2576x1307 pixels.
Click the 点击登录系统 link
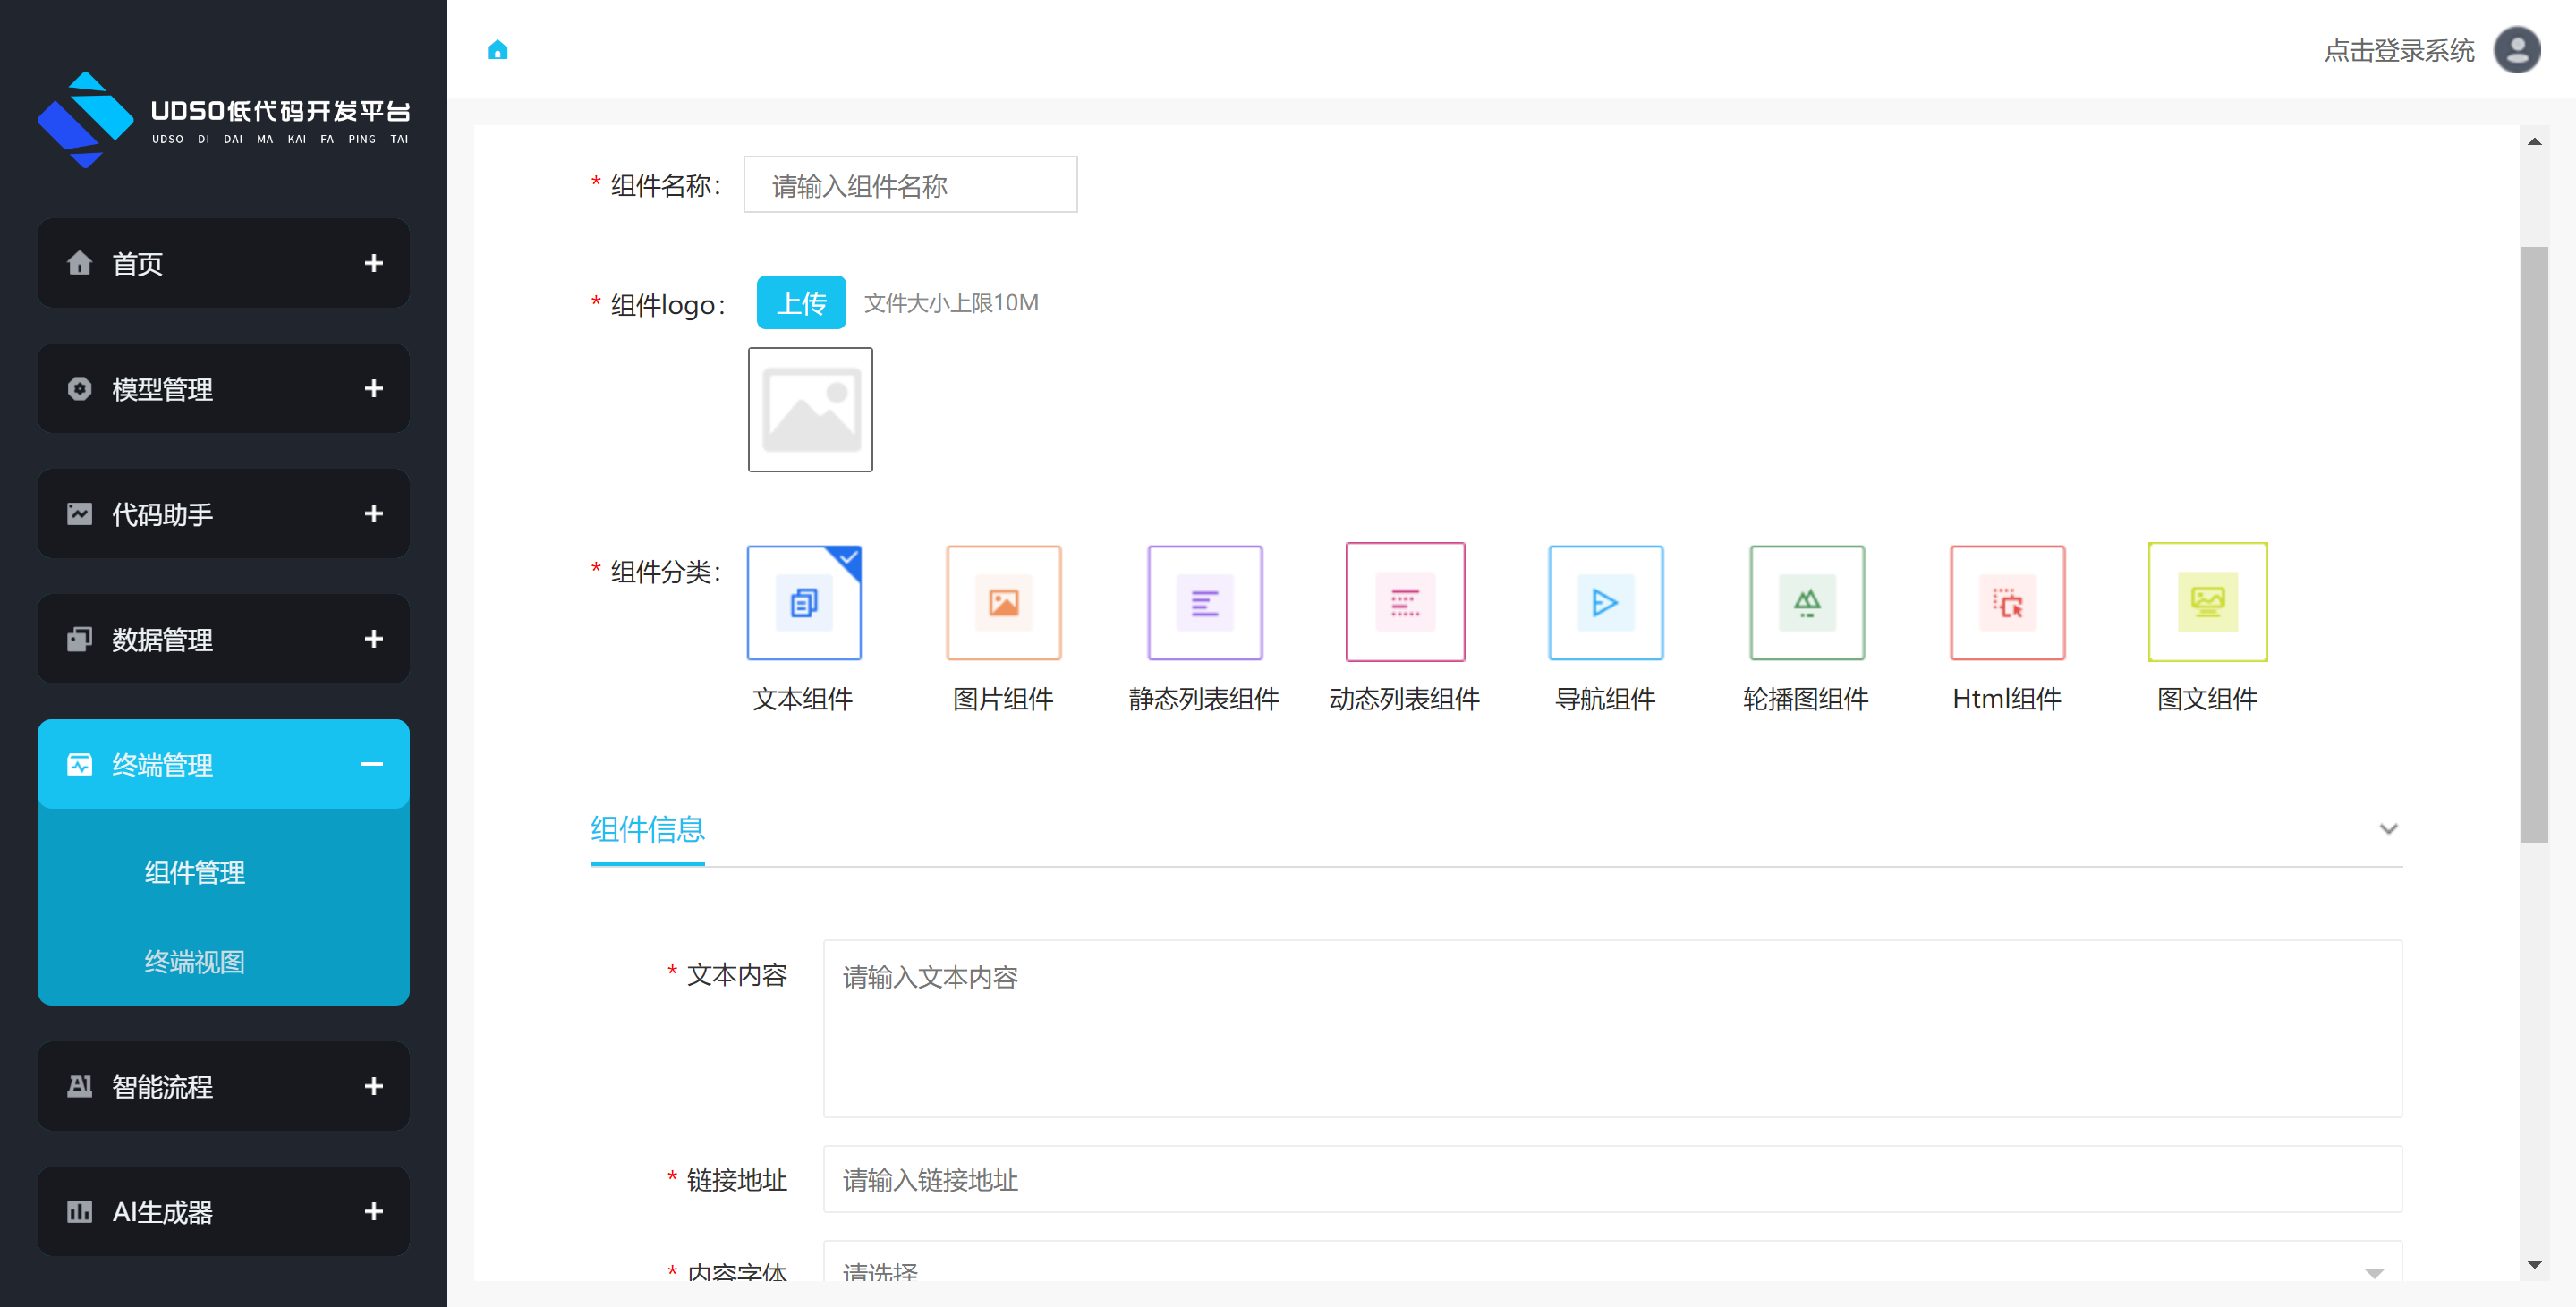tap(2398, 50)
